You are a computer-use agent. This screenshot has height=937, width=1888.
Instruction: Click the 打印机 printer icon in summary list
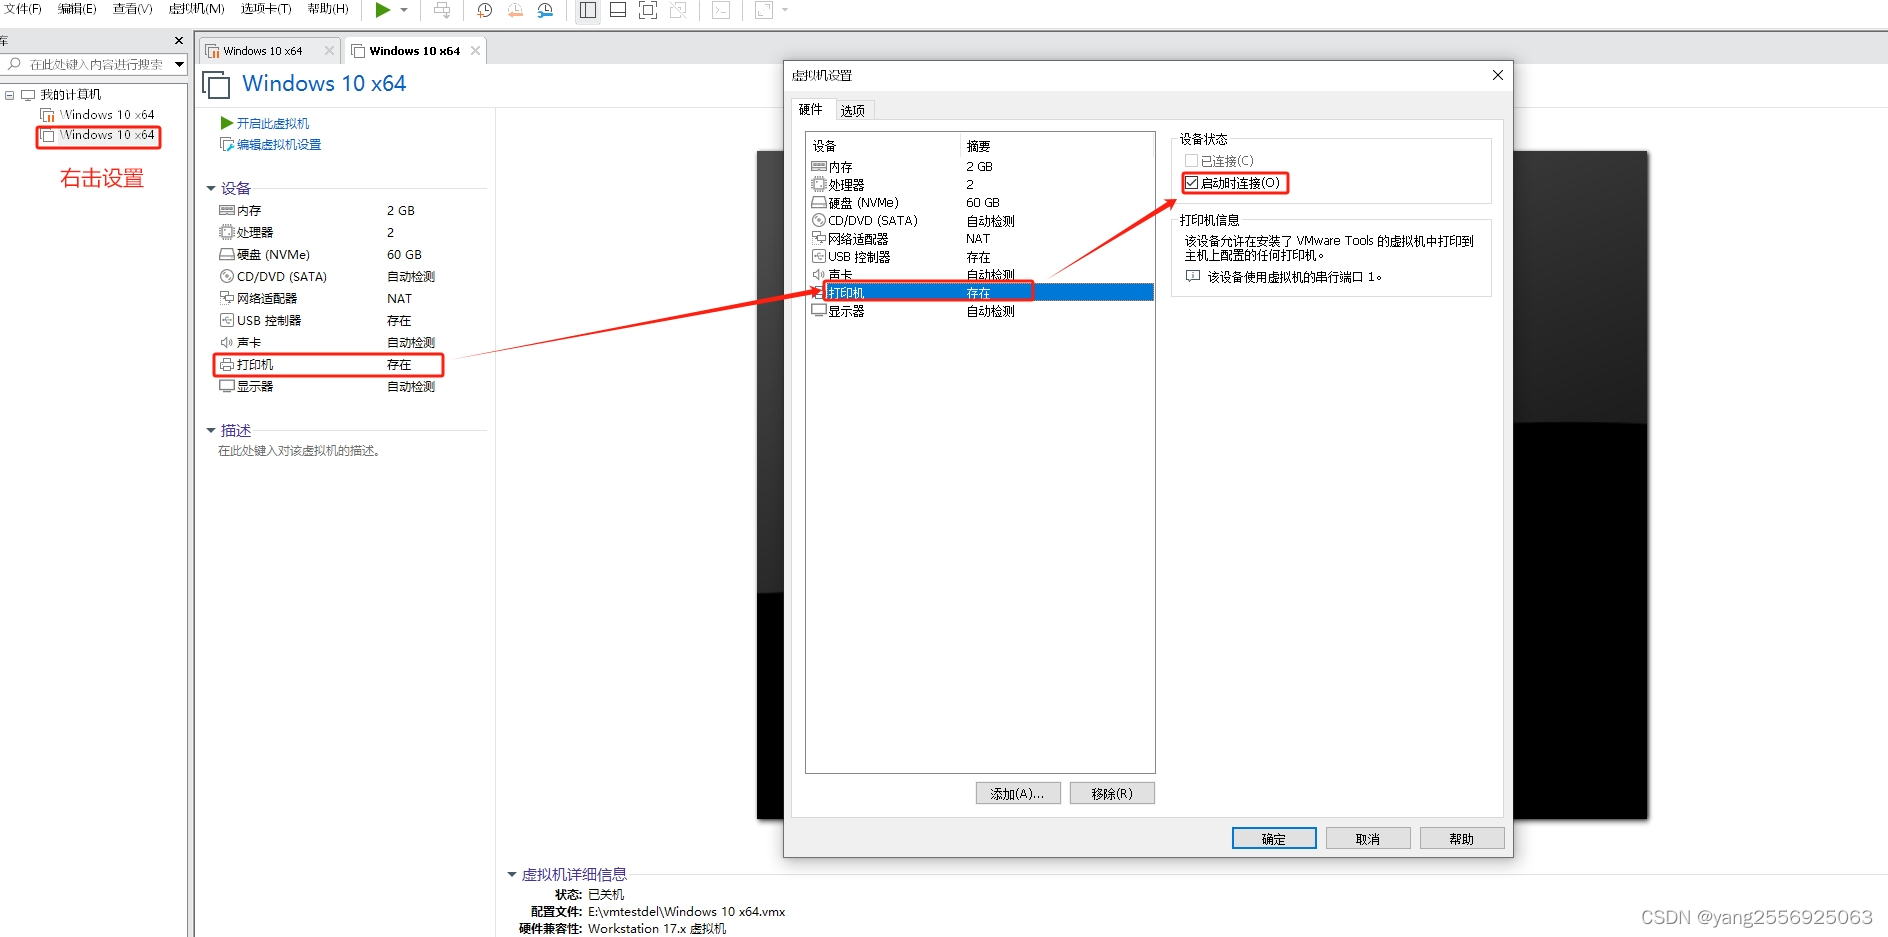(227, 365)
